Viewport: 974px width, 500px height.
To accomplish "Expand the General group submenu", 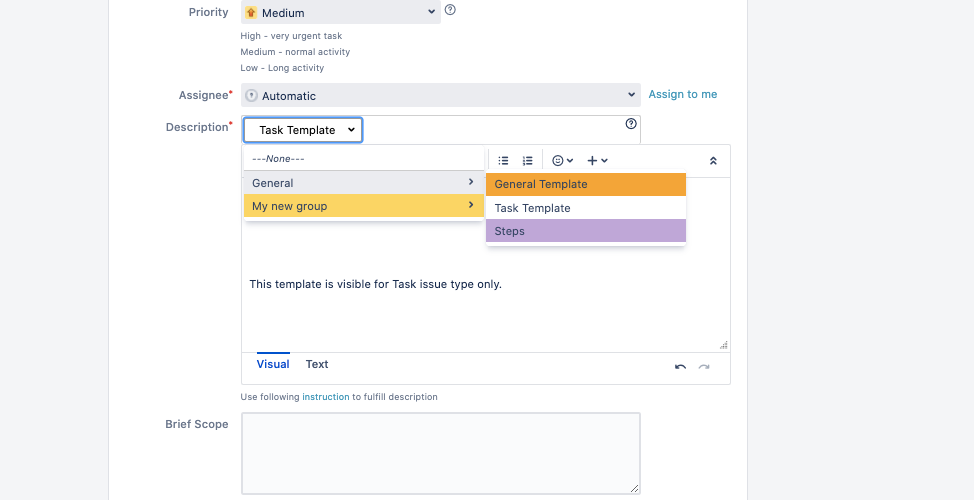I will pos(363,183).
